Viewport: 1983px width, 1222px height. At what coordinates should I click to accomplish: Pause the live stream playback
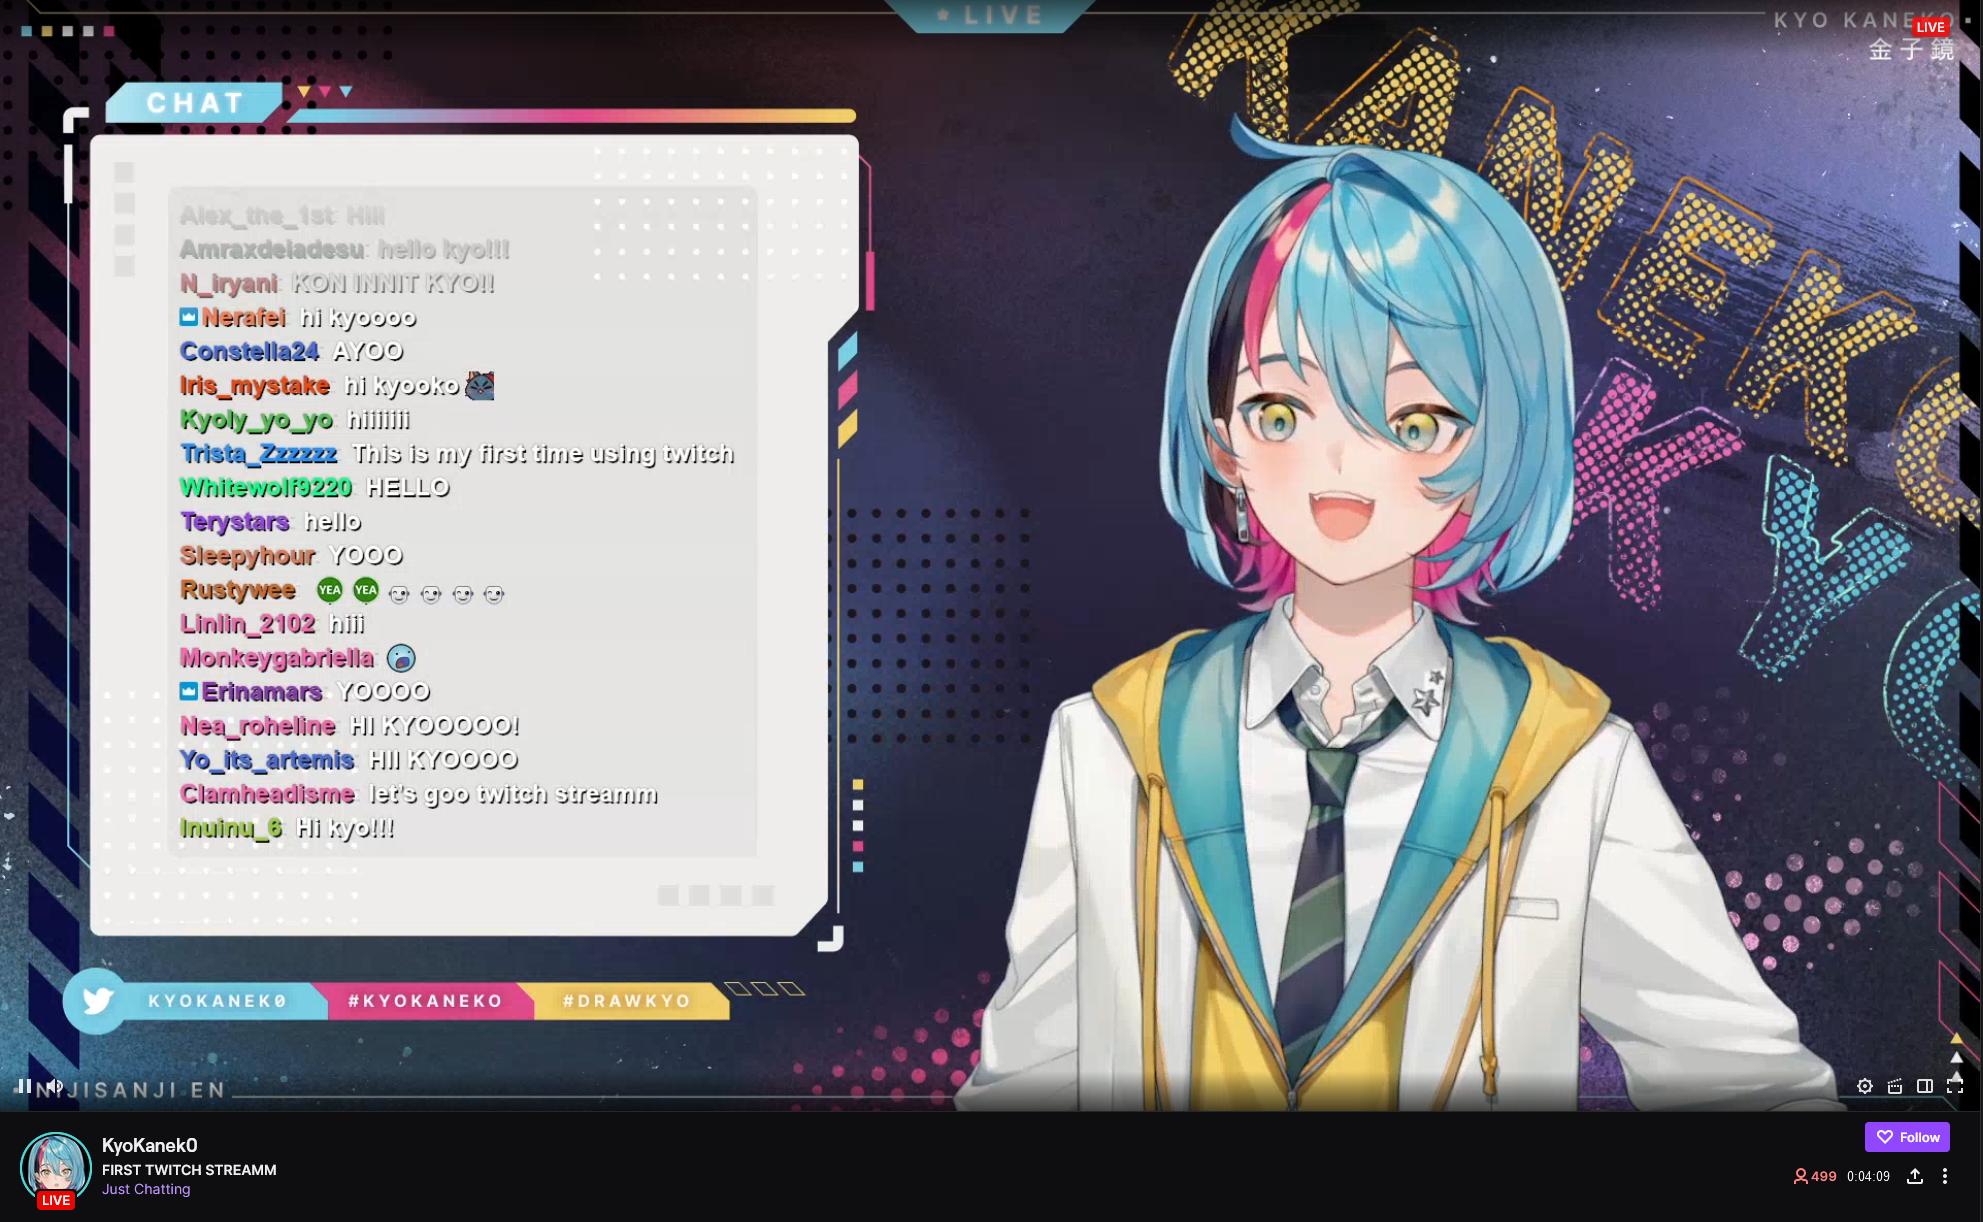point(23,1086)
